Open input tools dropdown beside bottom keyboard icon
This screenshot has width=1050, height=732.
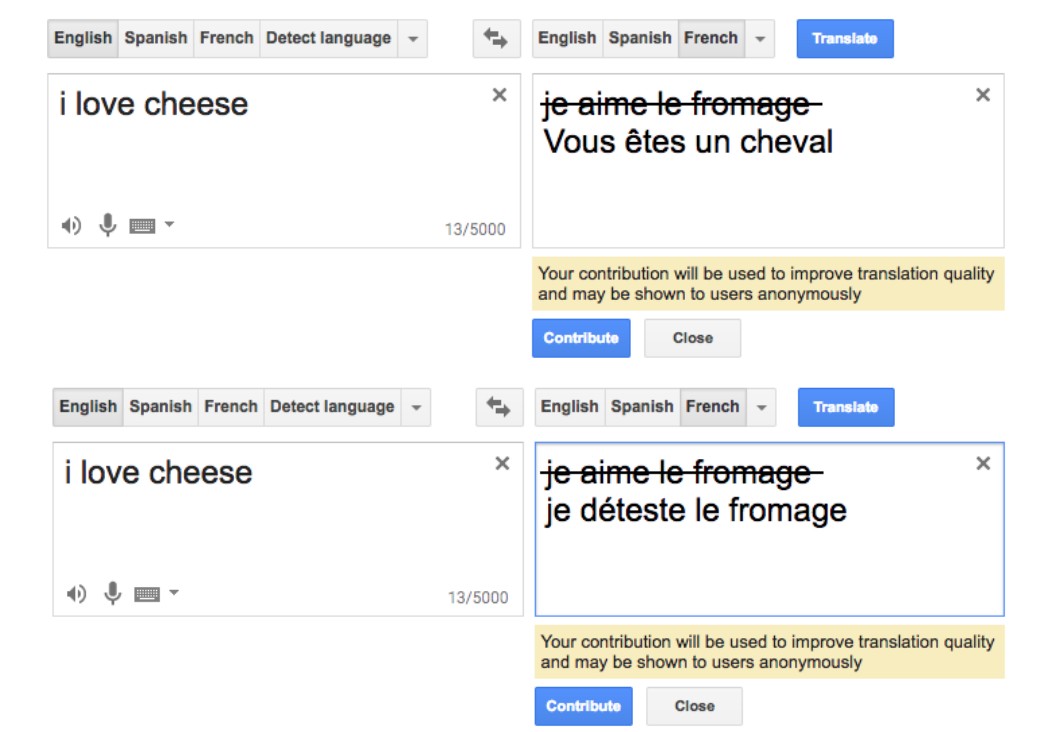pos(174,593)
